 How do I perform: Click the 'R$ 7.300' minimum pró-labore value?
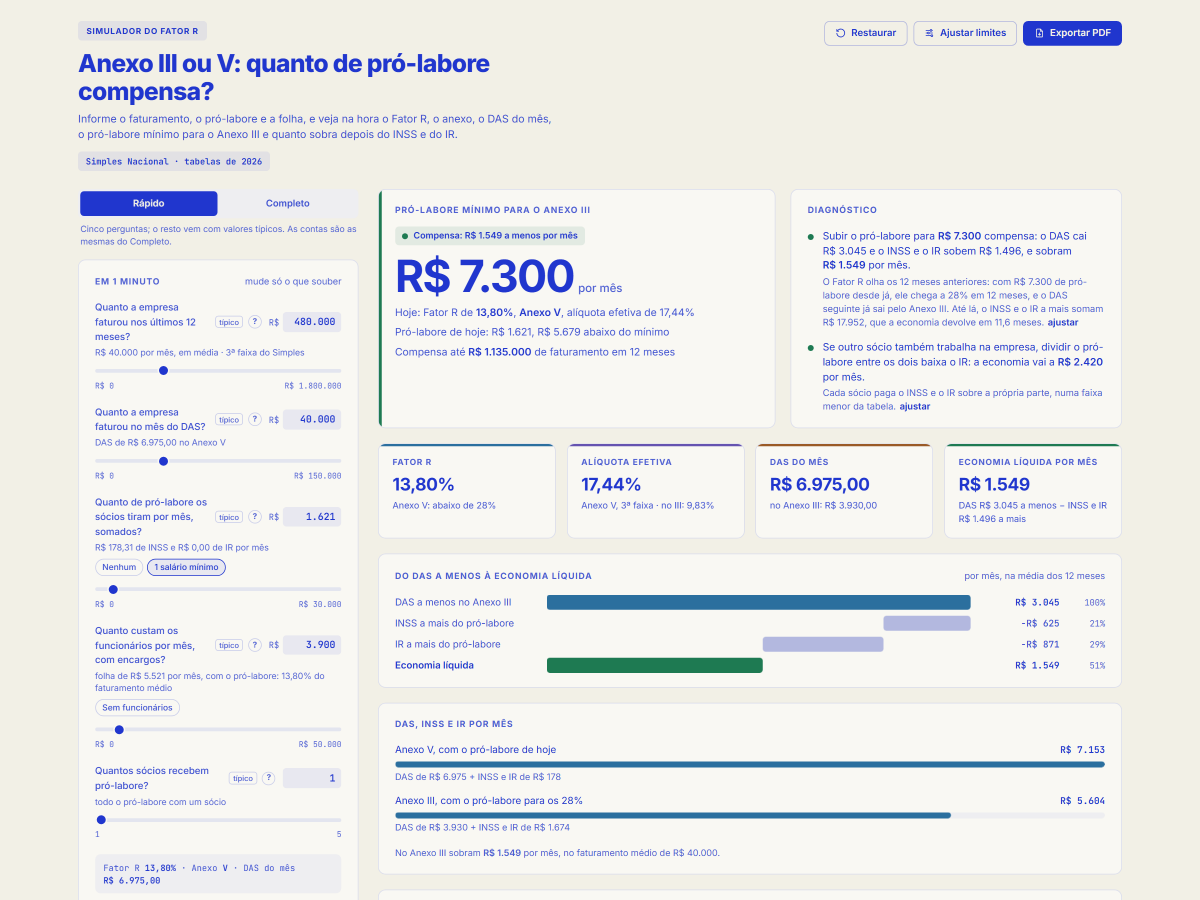485,277
